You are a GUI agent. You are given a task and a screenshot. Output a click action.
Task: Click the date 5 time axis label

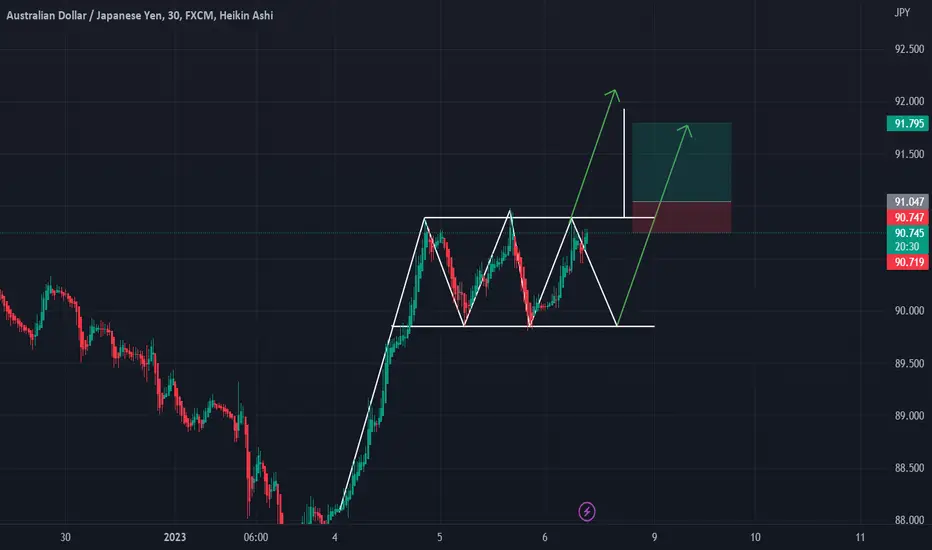440,538
